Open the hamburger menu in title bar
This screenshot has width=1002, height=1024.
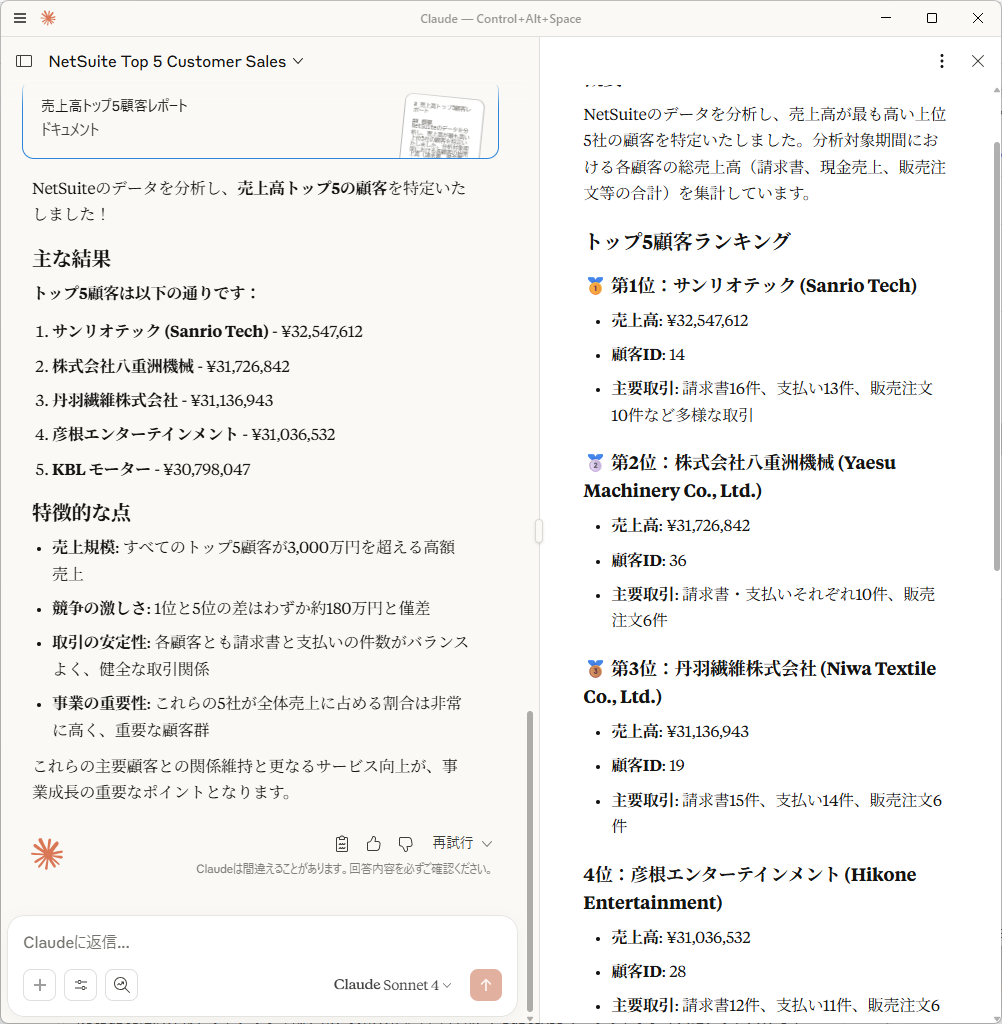click(20, 18)
